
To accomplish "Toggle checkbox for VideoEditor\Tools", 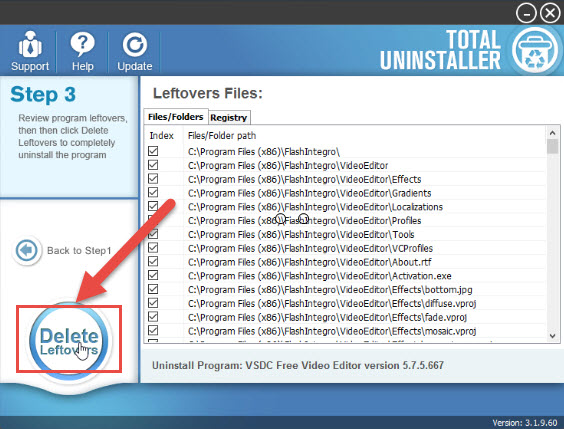I will [153, 234].
